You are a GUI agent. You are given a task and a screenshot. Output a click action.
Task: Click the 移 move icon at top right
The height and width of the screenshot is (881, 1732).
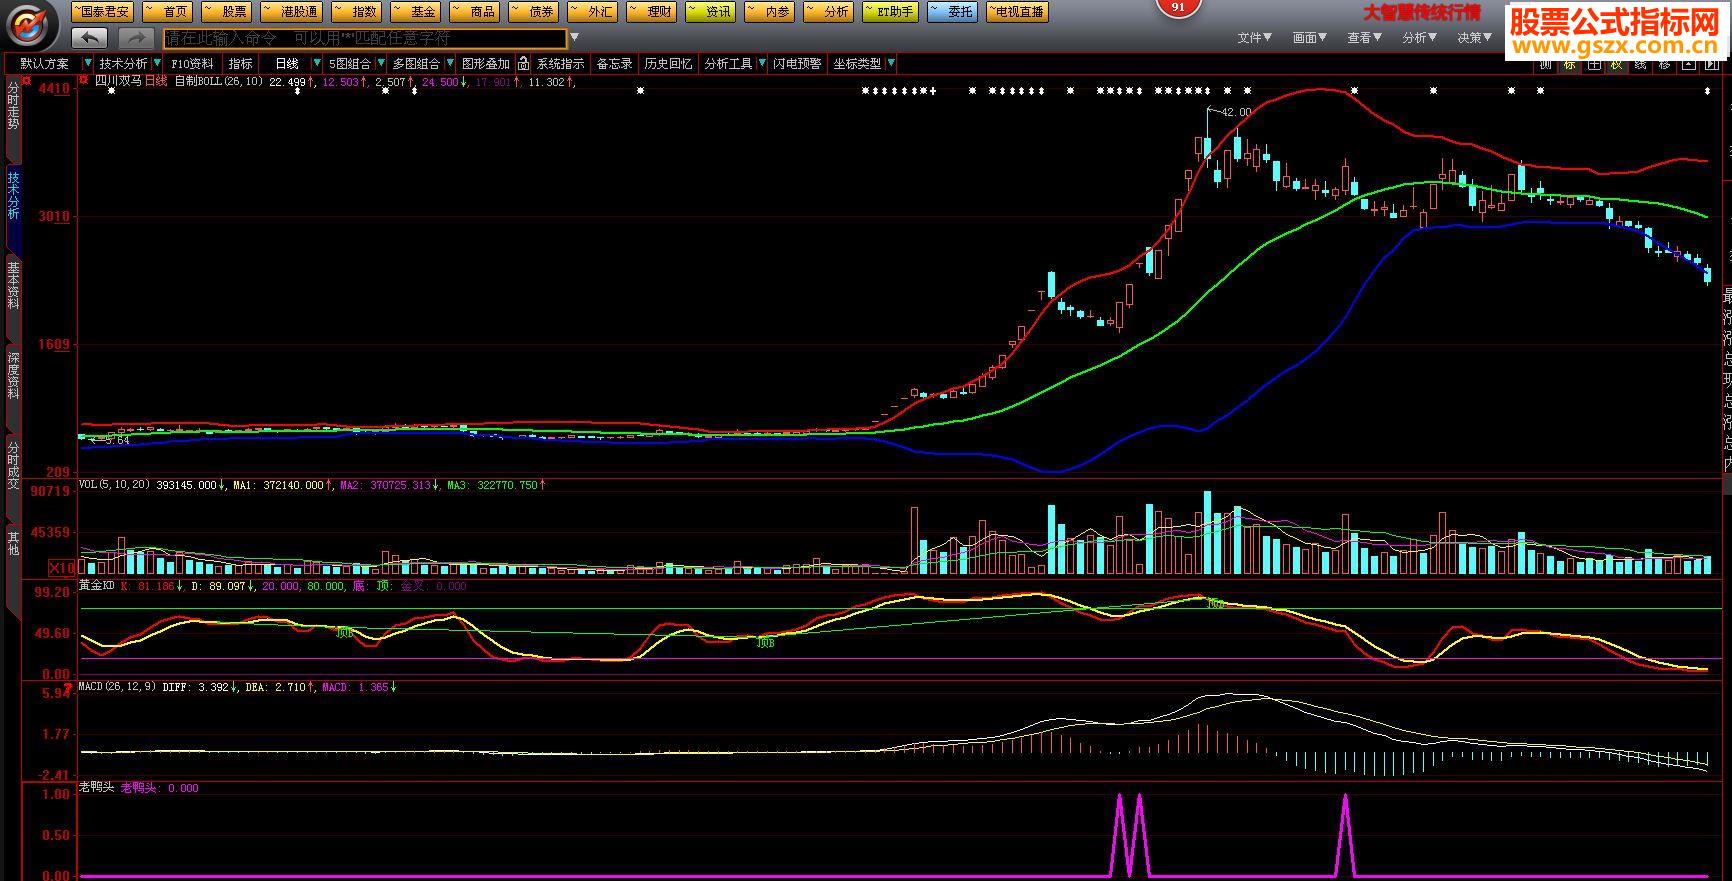pos(1664,64)
